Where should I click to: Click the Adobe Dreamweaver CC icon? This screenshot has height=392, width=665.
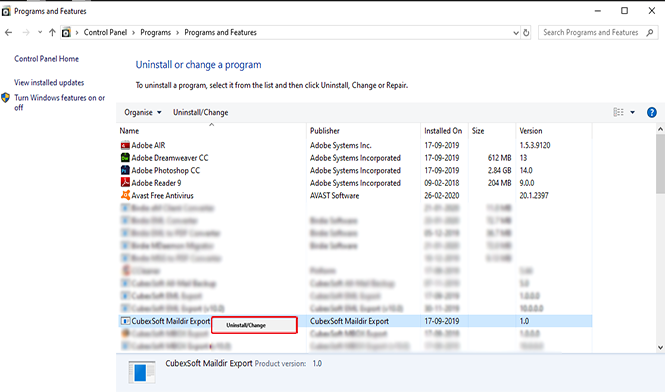coord(125,158)
